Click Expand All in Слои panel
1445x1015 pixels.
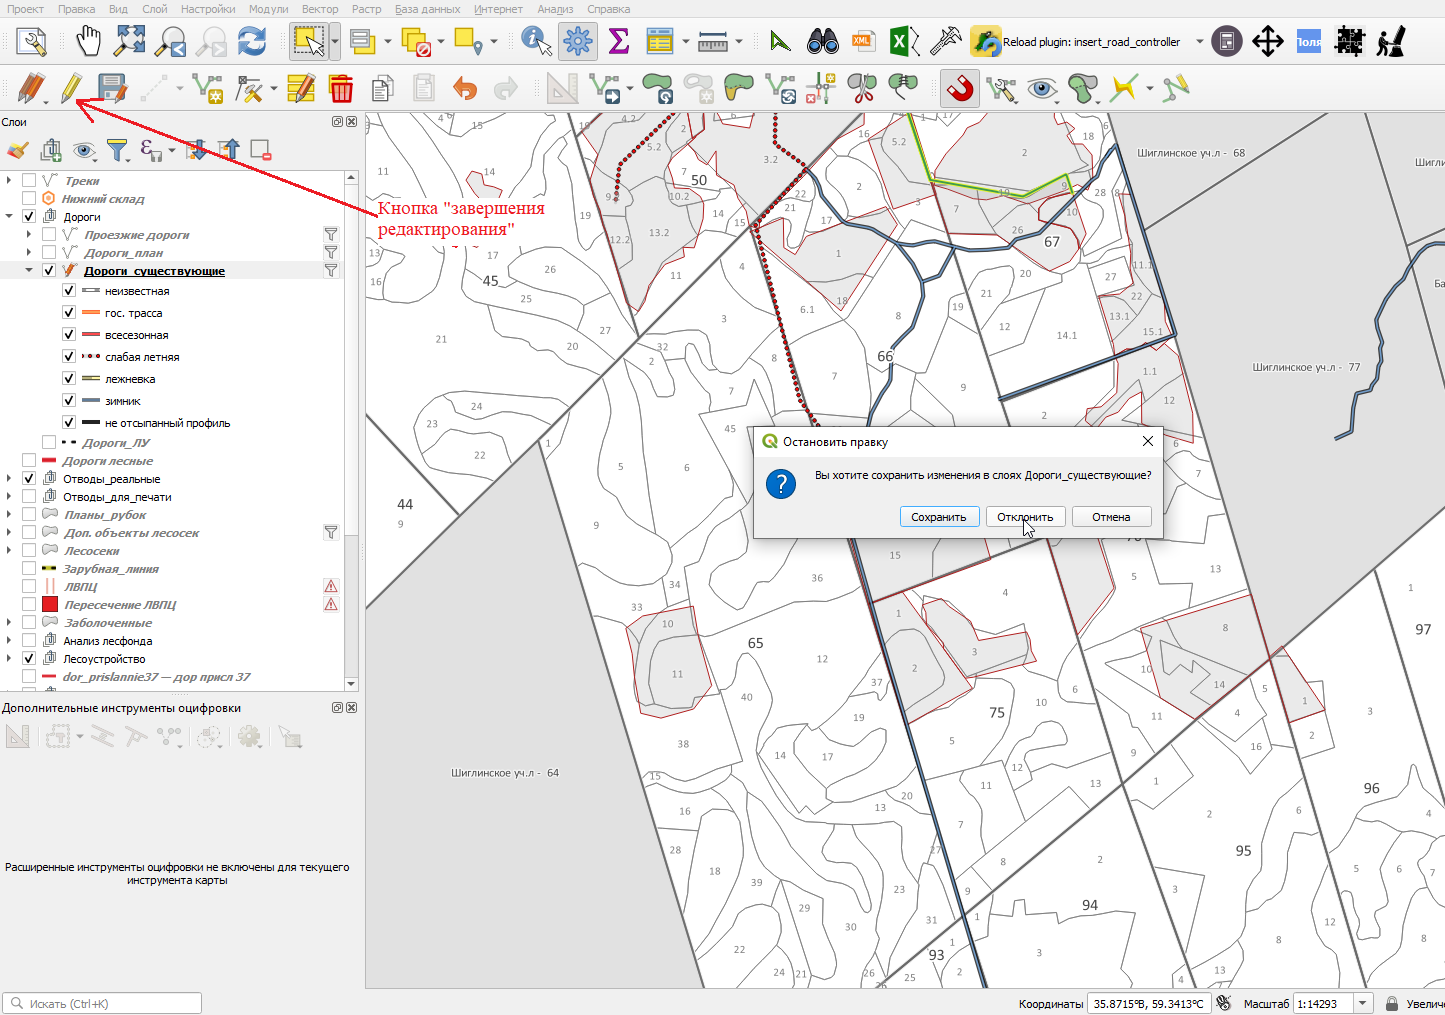(197, 150)
